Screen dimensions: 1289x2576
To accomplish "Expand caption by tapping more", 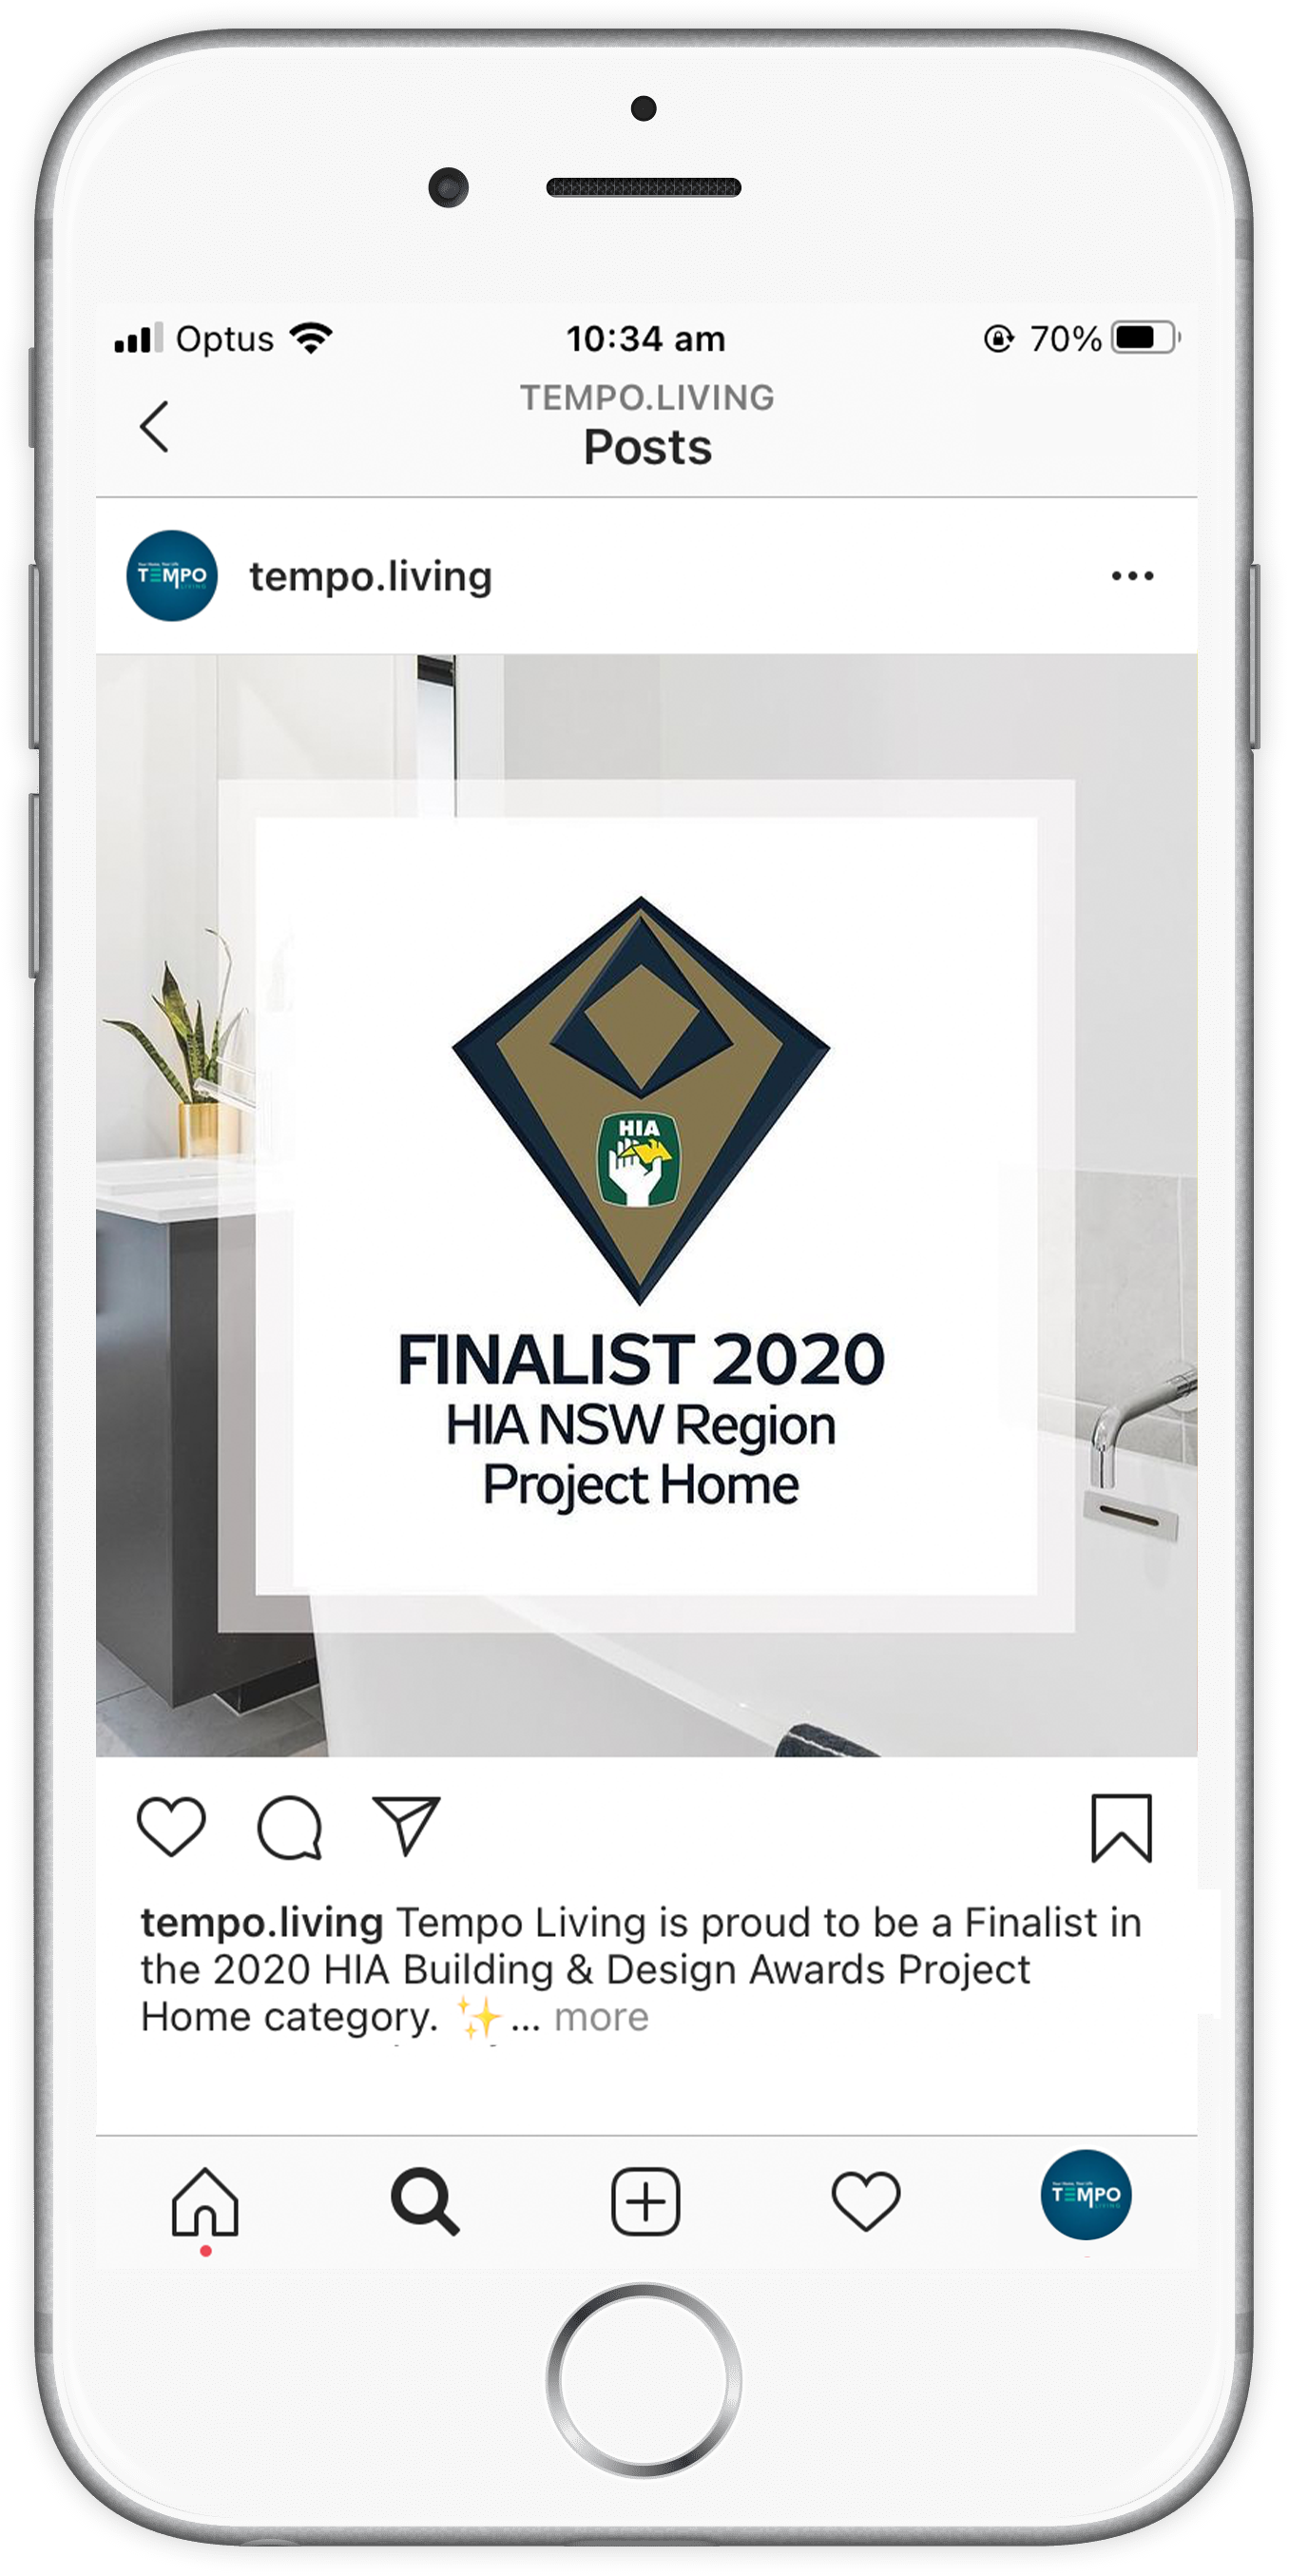I will point(601,2017).
